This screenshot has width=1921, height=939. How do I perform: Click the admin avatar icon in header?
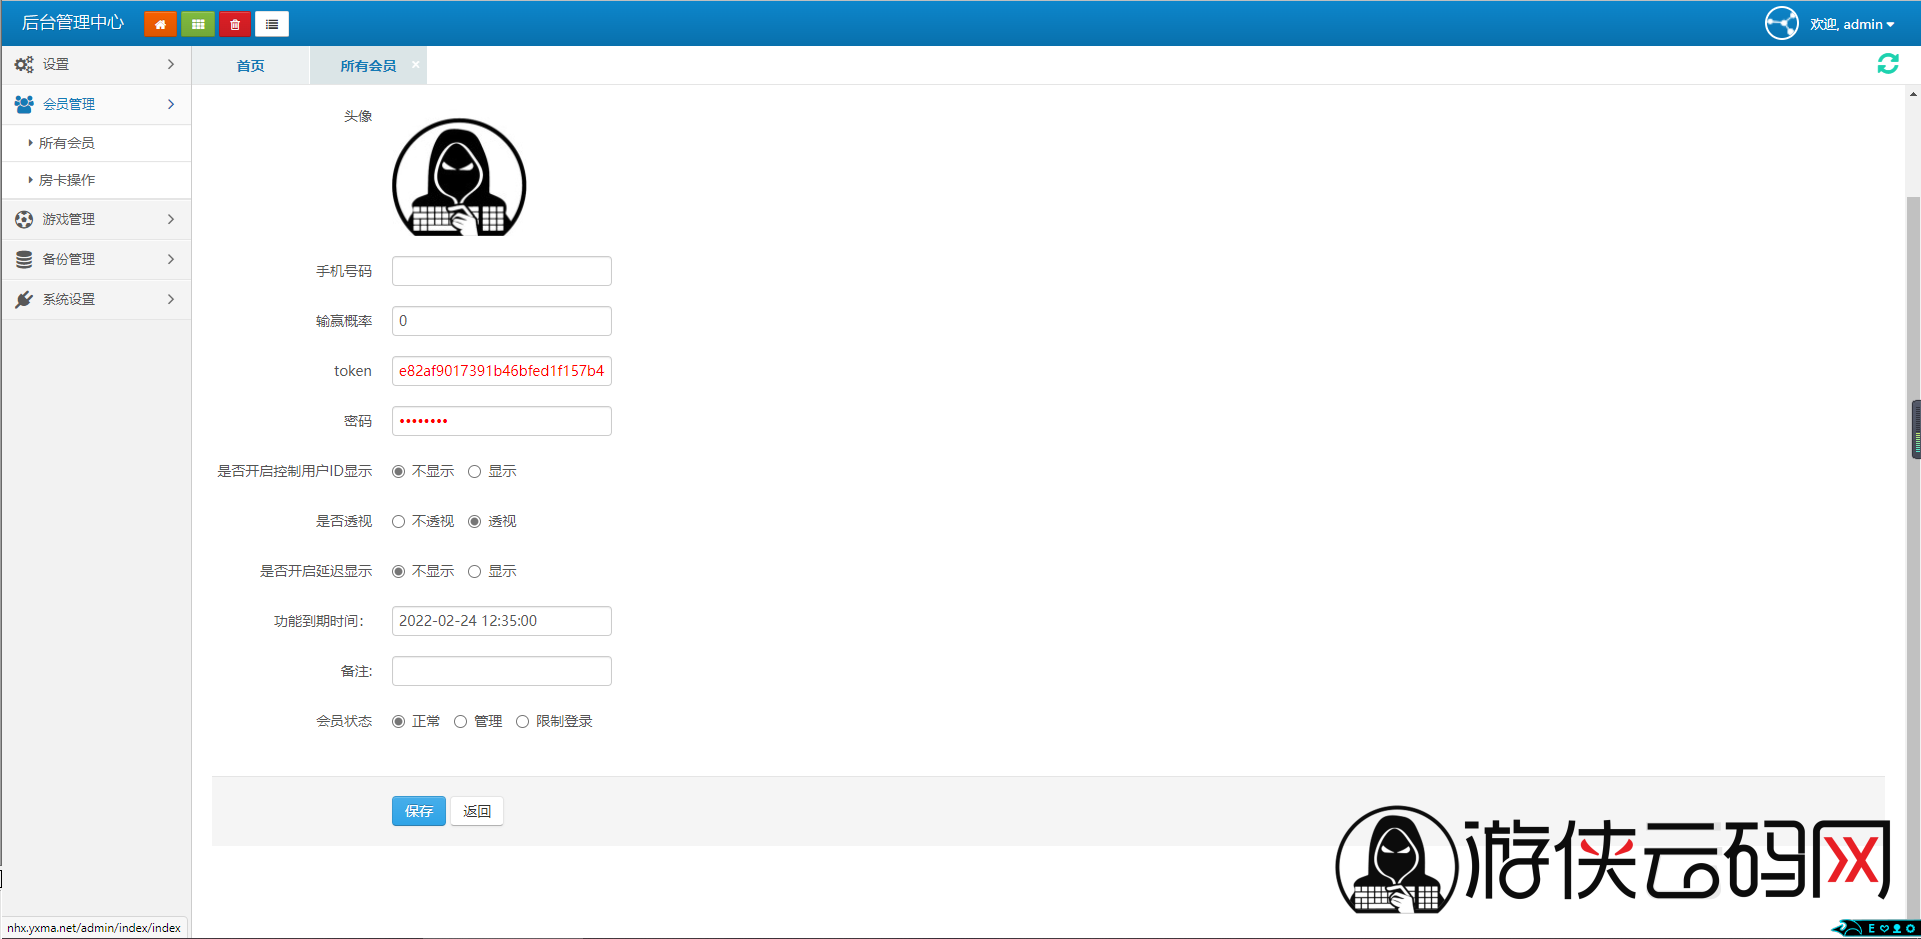pyautogui.click(x=1782, y=23)
